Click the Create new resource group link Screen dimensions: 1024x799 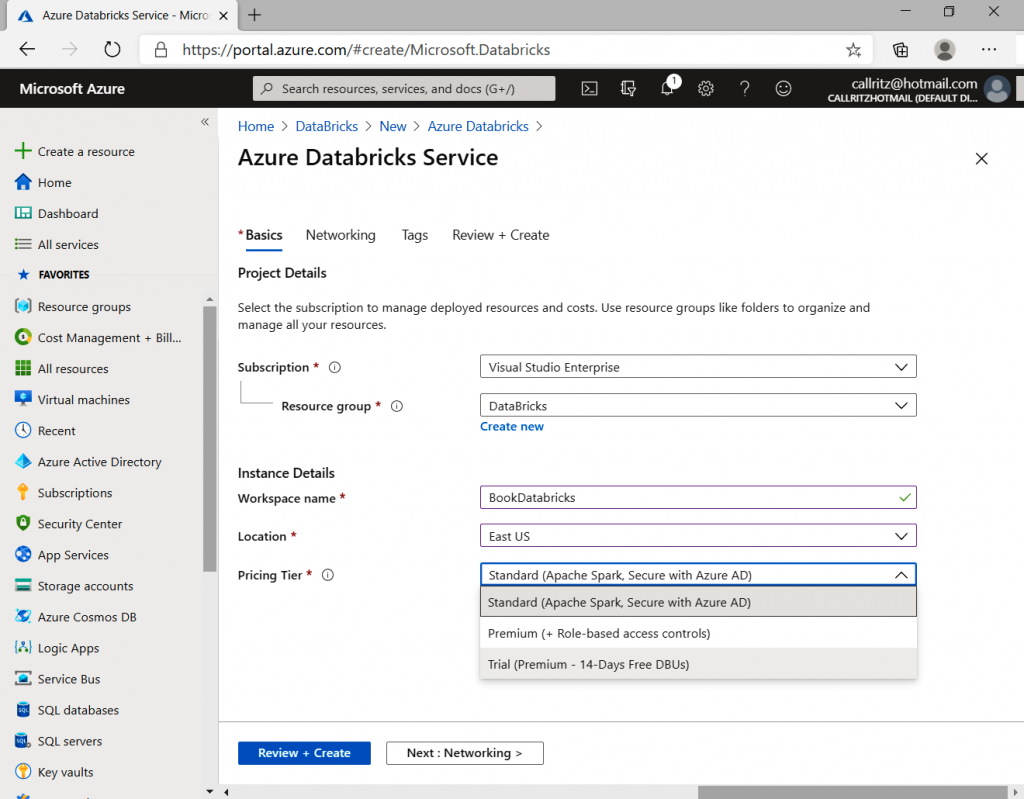click(x=512, y=426)
